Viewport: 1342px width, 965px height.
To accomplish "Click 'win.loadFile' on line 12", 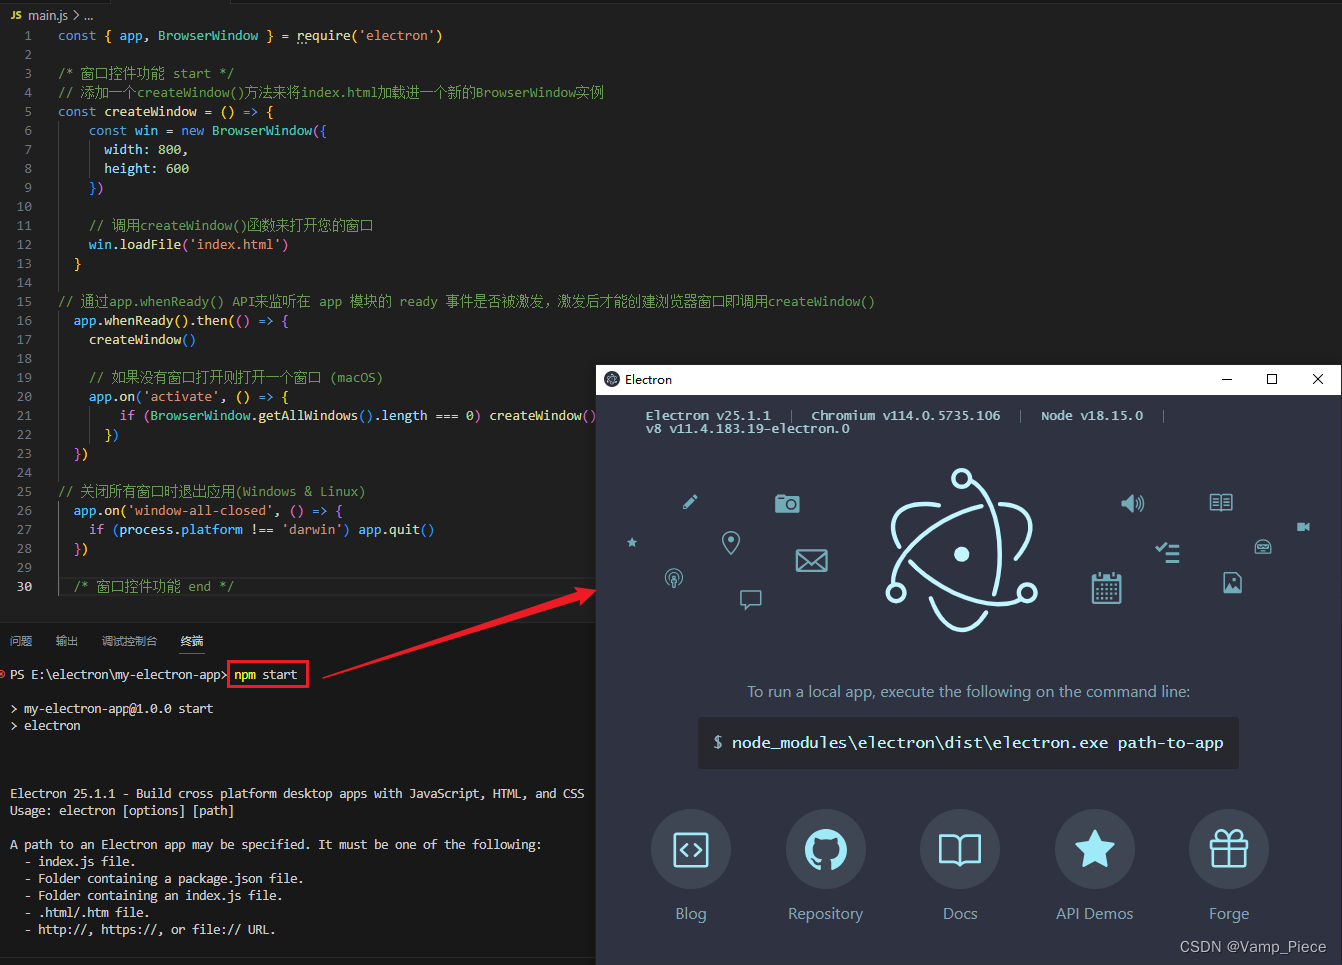I will pos(135,244).
